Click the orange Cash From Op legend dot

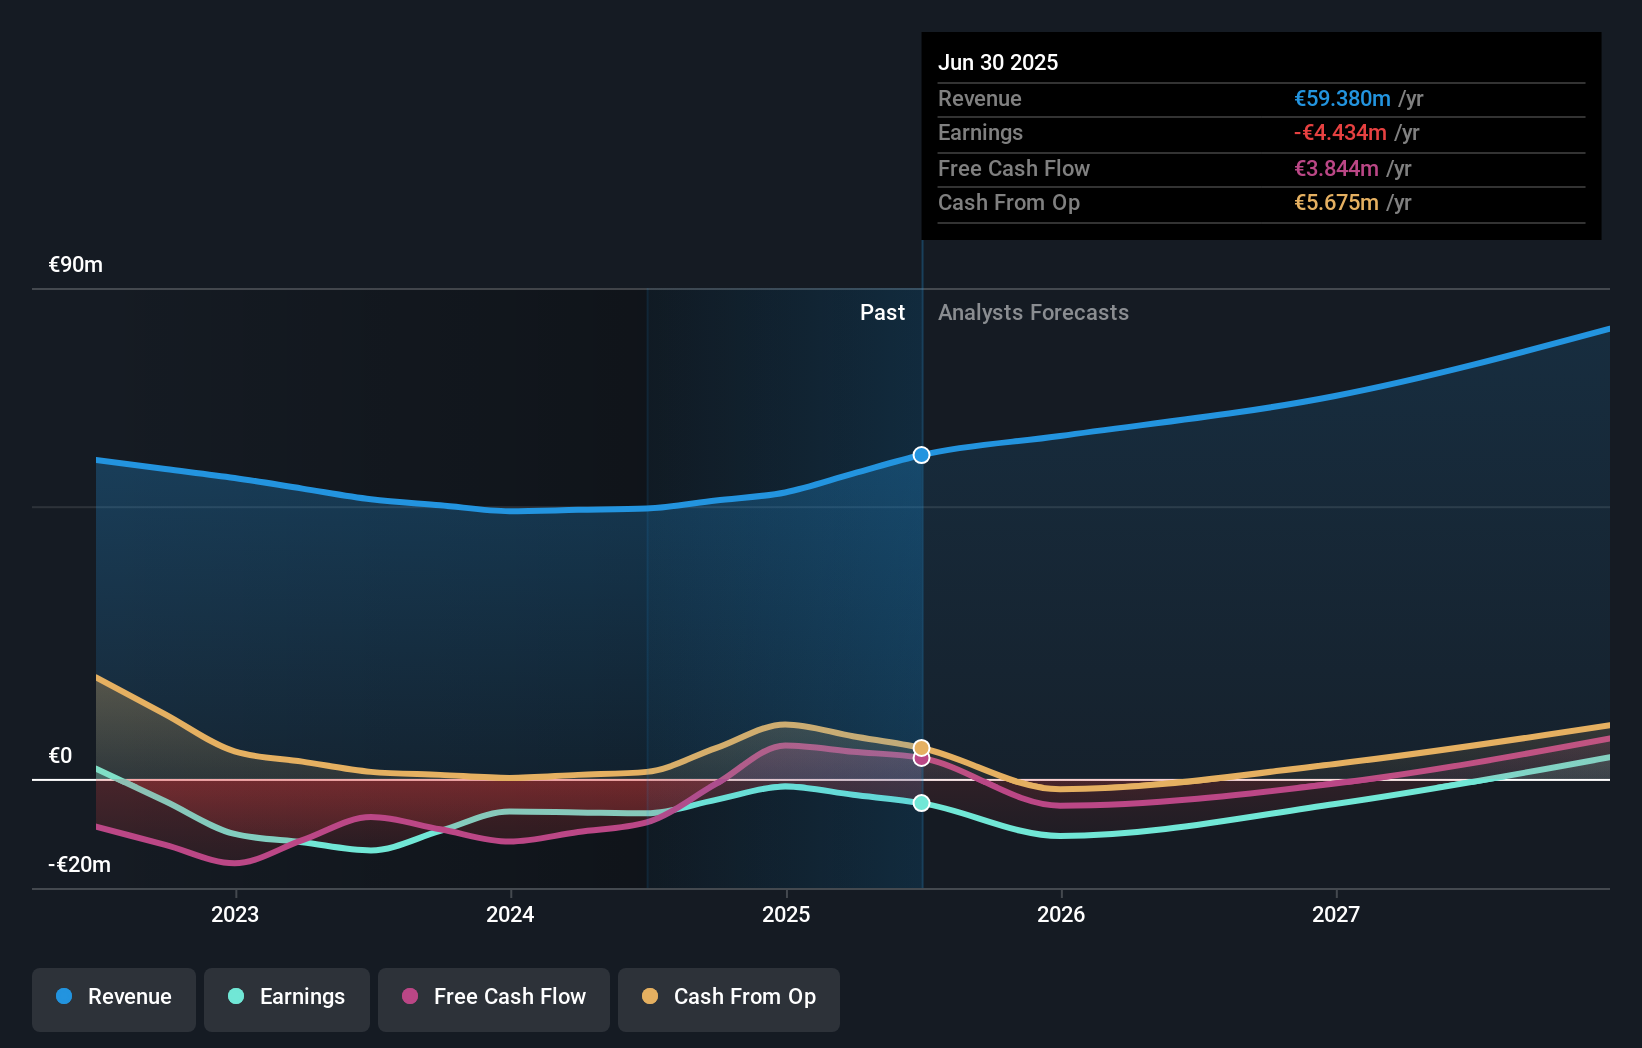(x=649, y=997)
